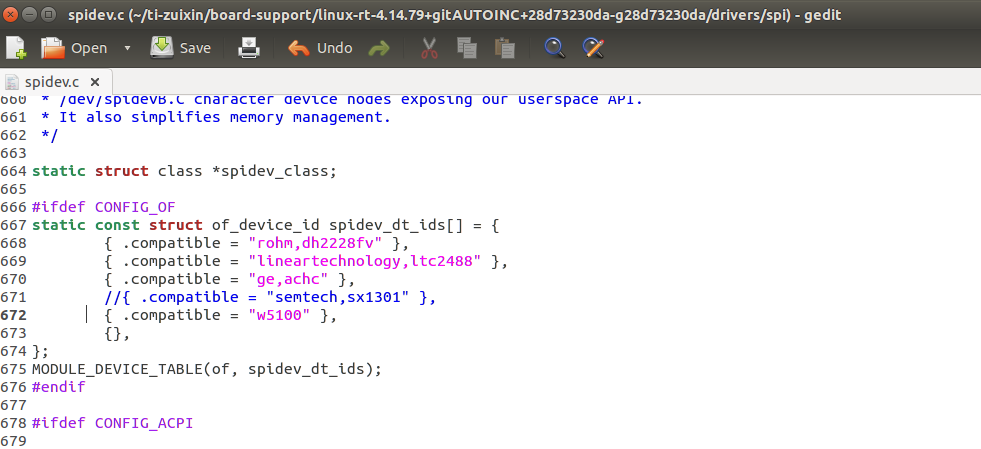Paste from clipboard with the paste icon

click(x=504, y=48)
